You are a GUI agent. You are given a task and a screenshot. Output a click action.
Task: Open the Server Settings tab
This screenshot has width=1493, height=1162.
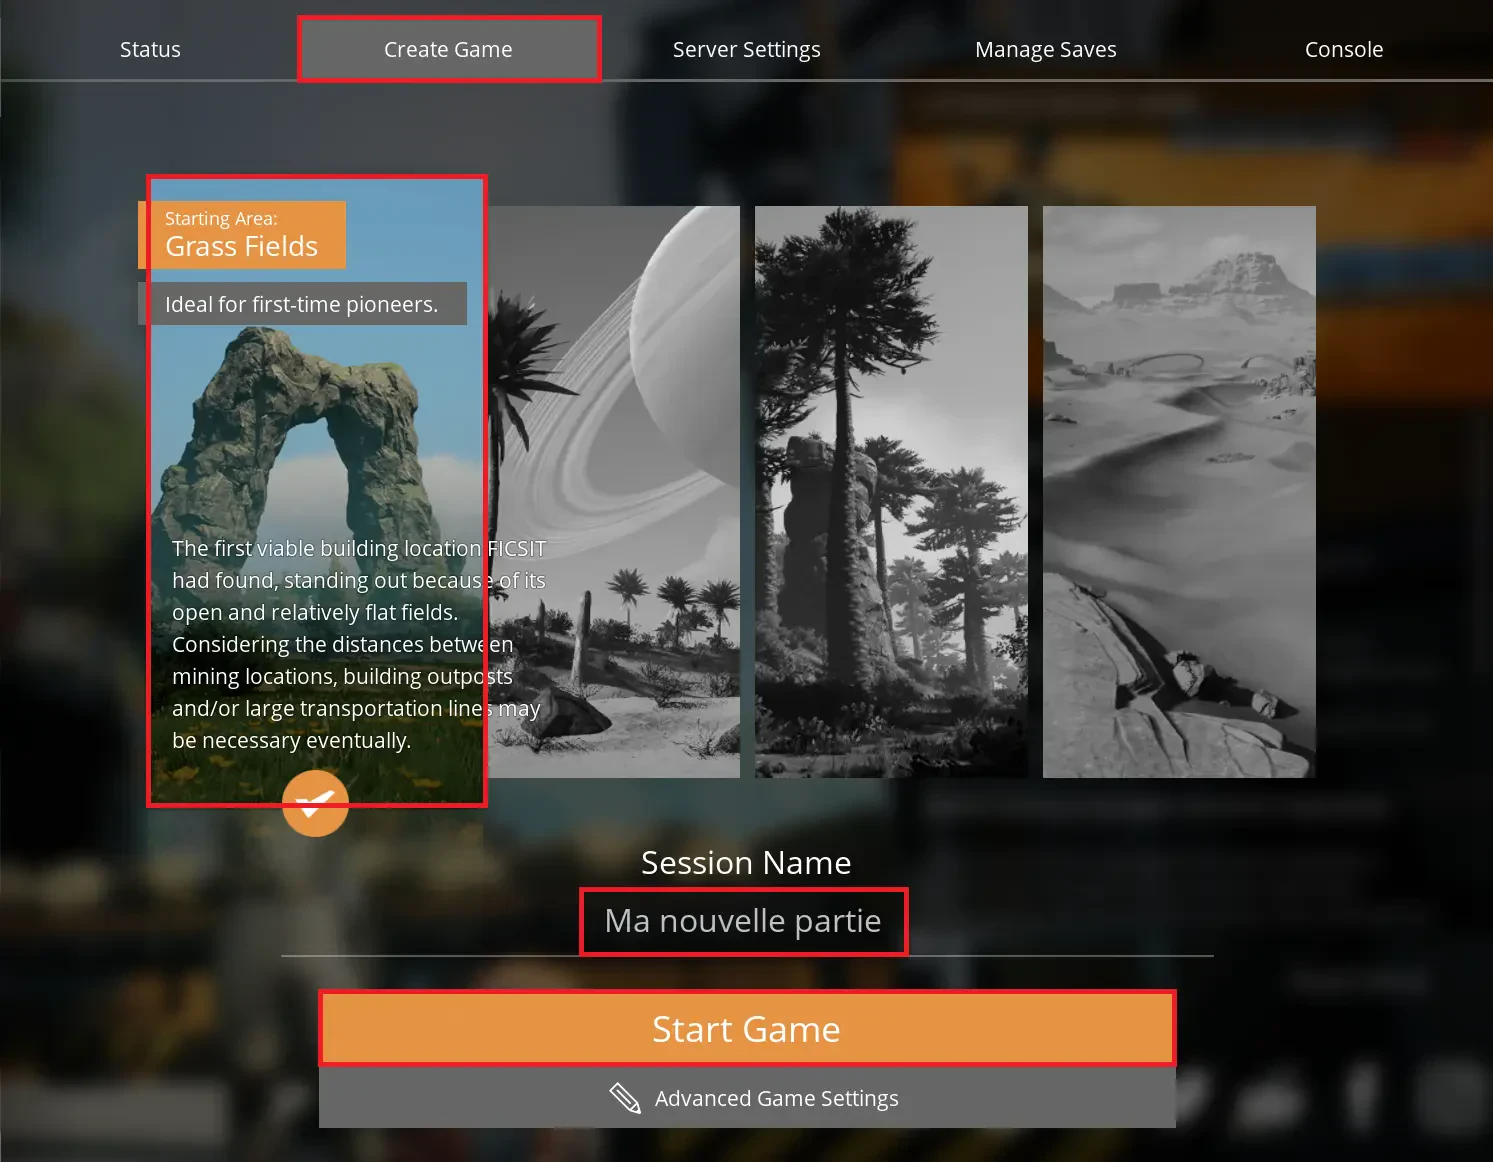746,49
